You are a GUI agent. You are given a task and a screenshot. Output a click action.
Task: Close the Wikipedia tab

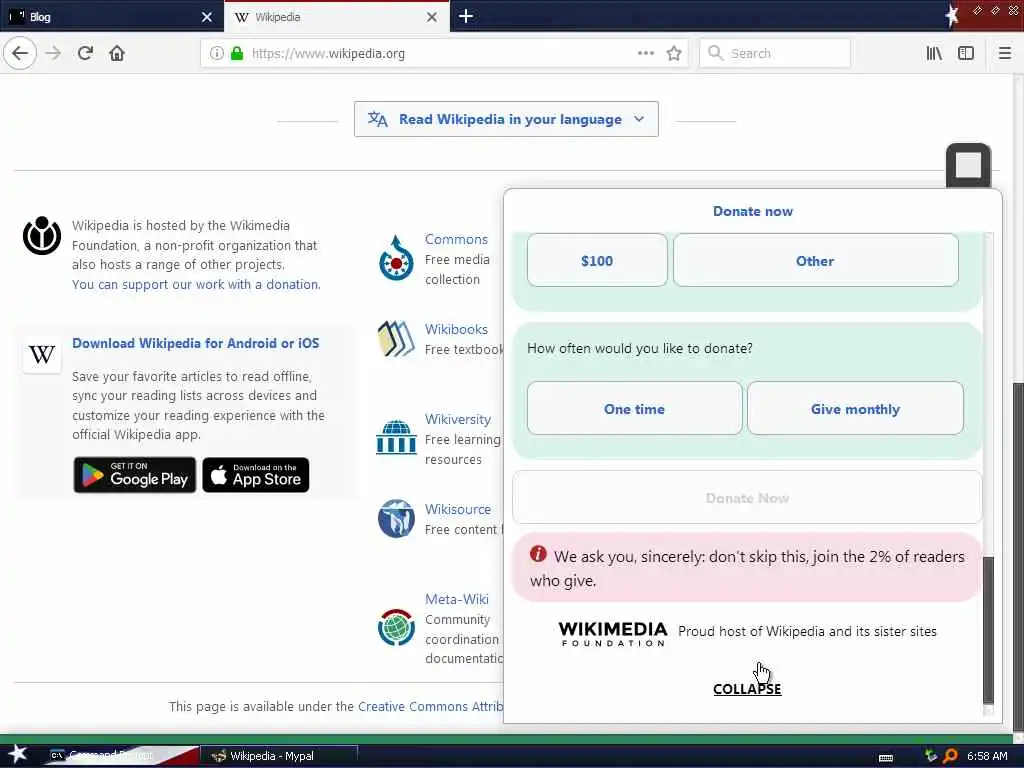pyautogui.click(x=432, y=17)
